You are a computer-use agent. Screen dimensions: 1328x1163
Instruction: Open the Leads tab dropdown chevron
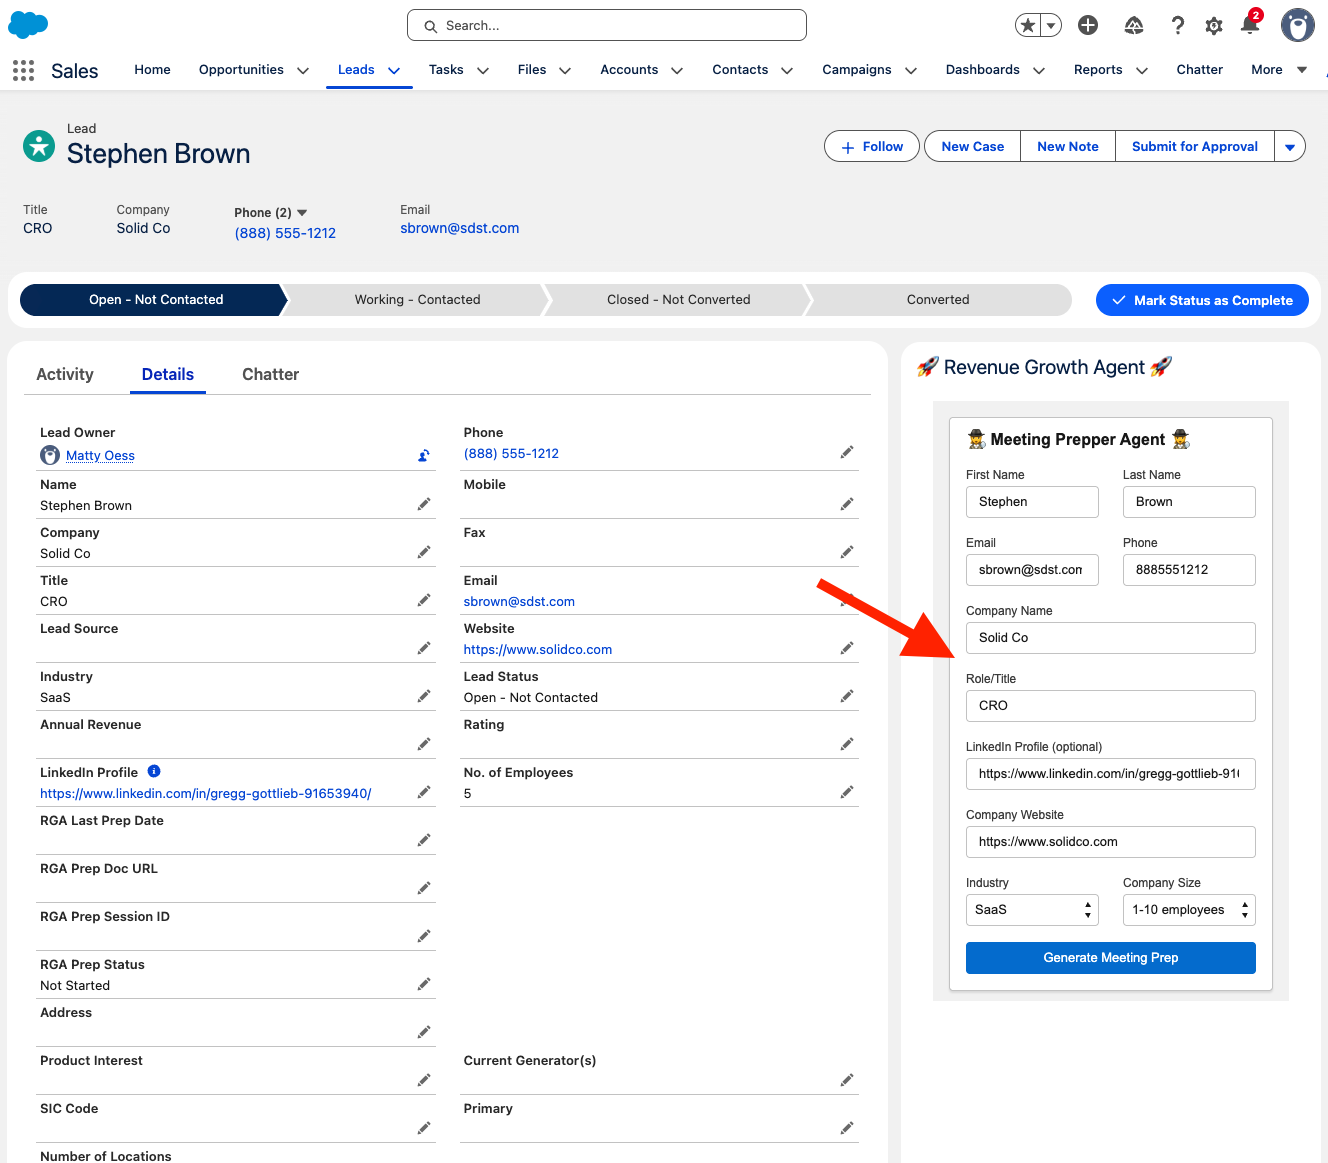[x=392, y=70]
